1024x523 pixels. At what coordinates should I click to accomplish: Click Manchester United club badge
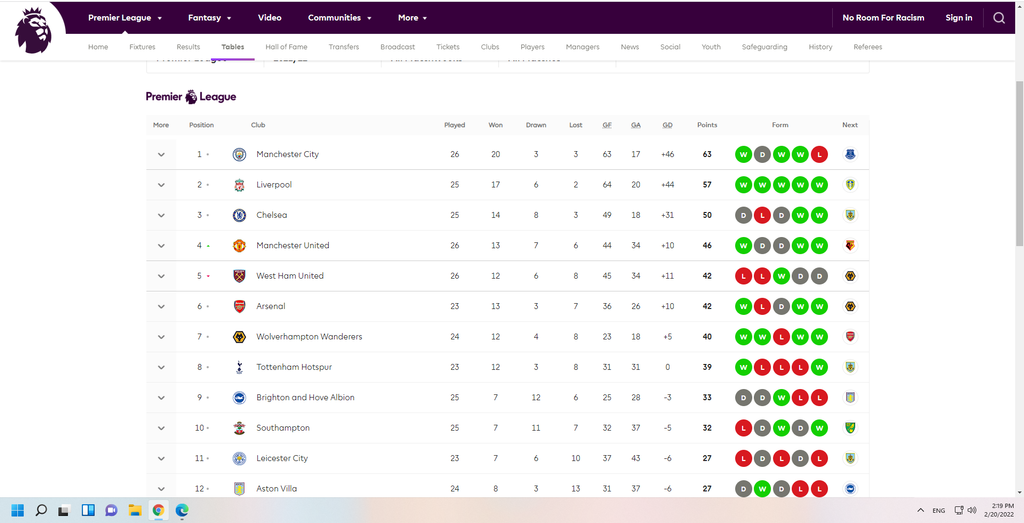pos(240,246)
